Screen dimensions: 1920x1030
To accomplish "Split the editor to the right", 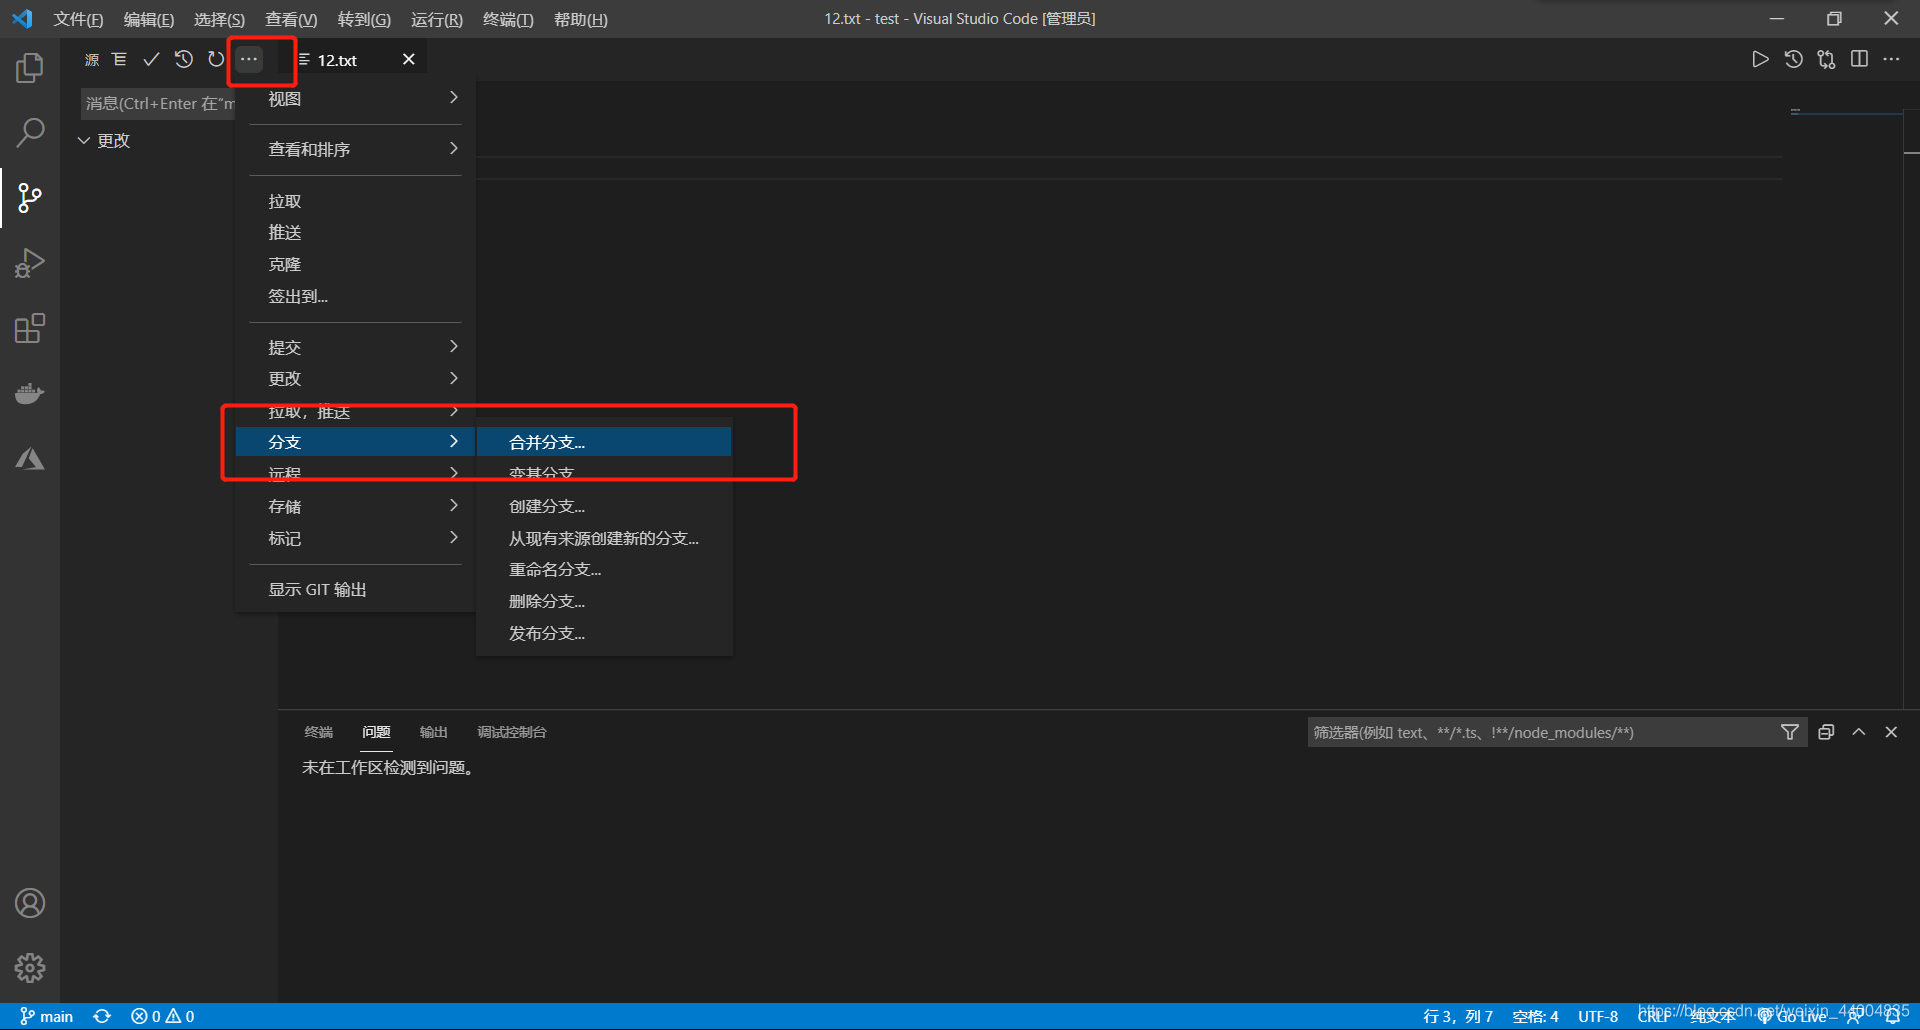I will coord(1859,59).
